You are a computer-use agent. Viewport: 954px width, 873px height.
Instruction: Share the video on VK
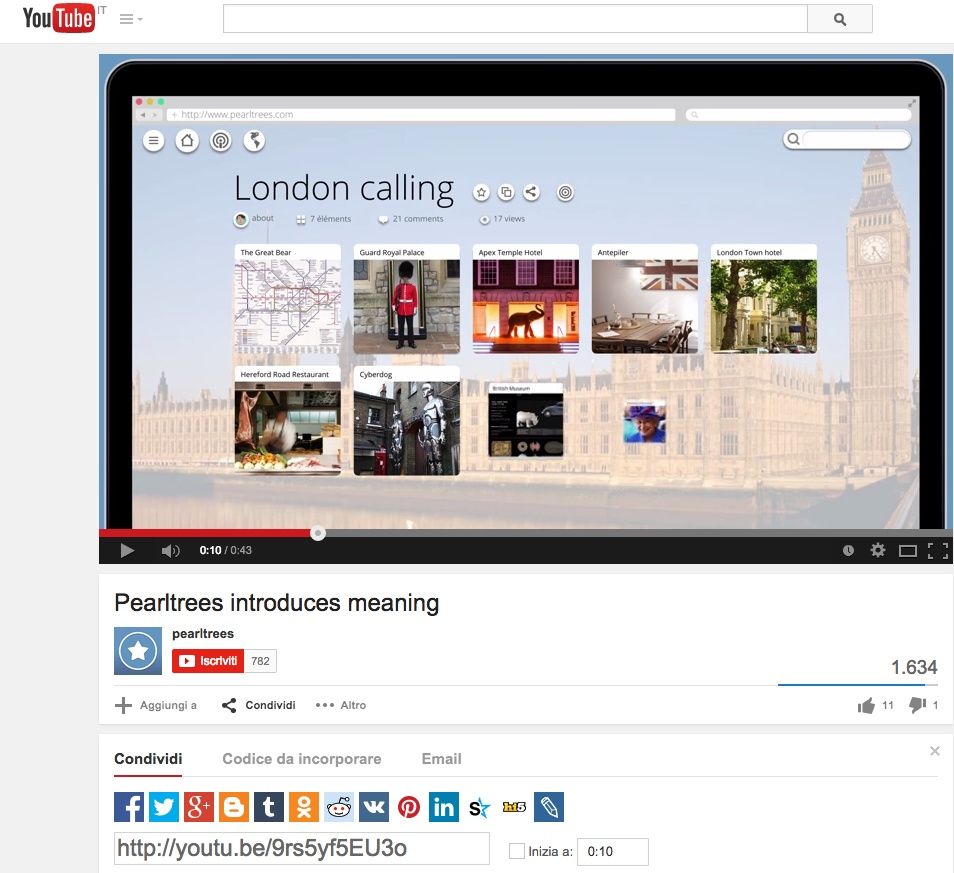coord(374,807)
